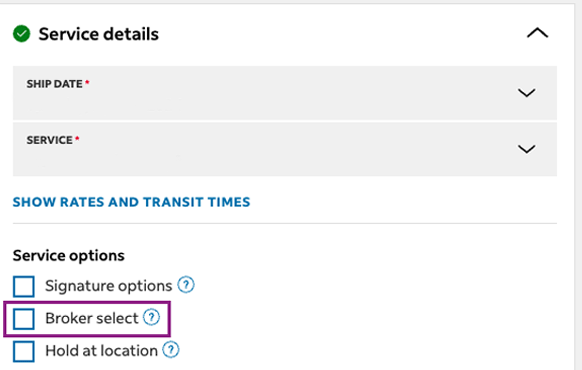Enable the Signature options checkbox
582x370 pixels.
point(24,286)
